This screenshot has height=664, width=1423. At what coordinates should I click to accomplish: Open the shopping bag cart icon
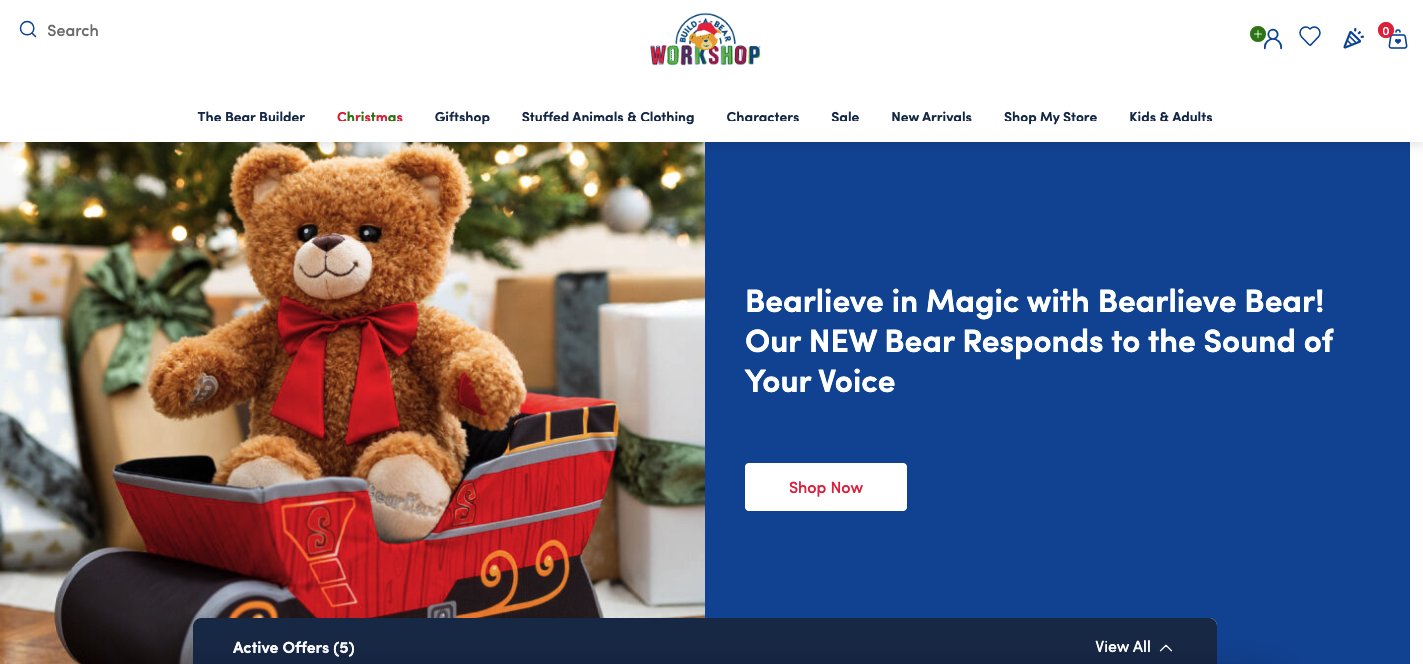click(1397, 40)
